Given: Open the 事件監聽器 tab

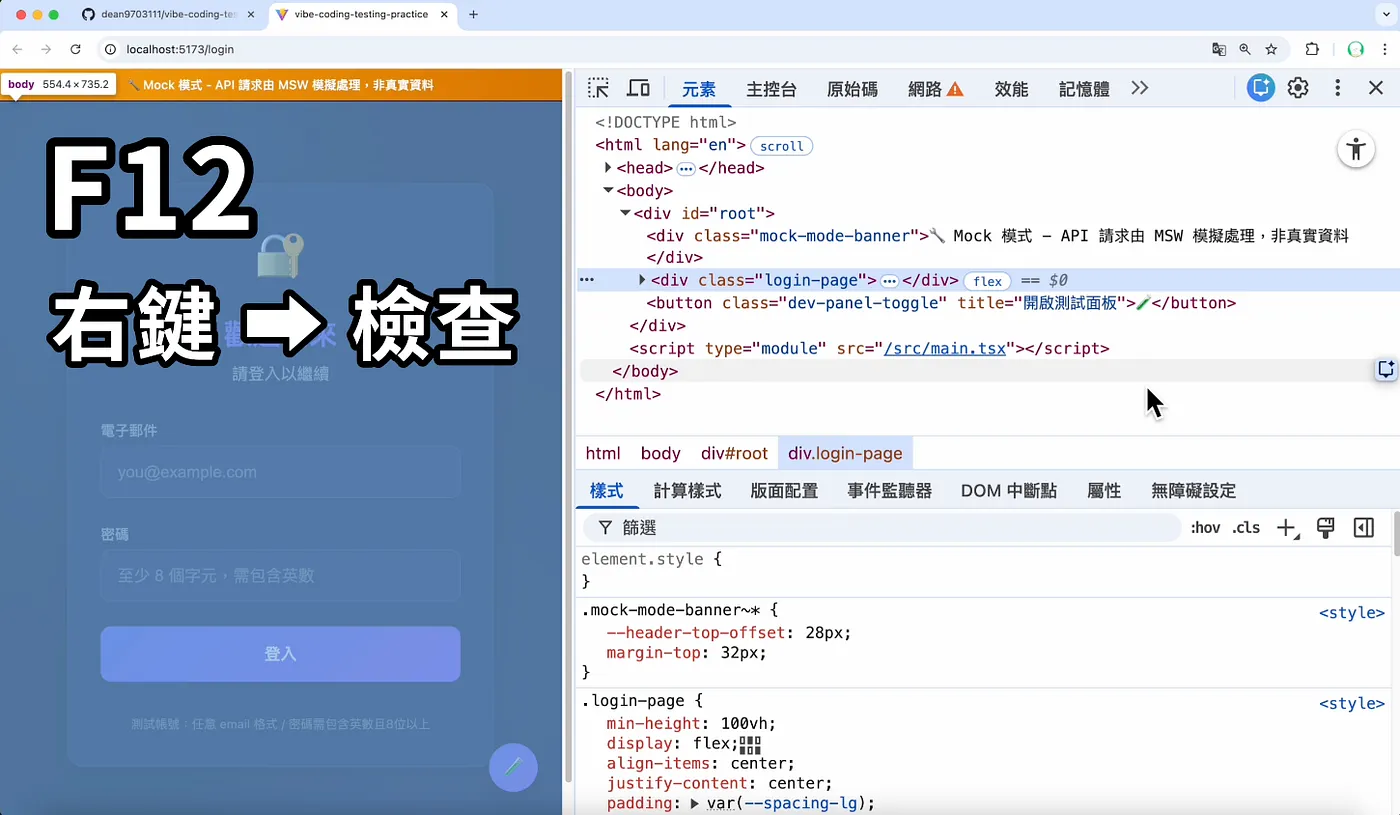Looking at the screenshot, I should (x=889, y=491).
